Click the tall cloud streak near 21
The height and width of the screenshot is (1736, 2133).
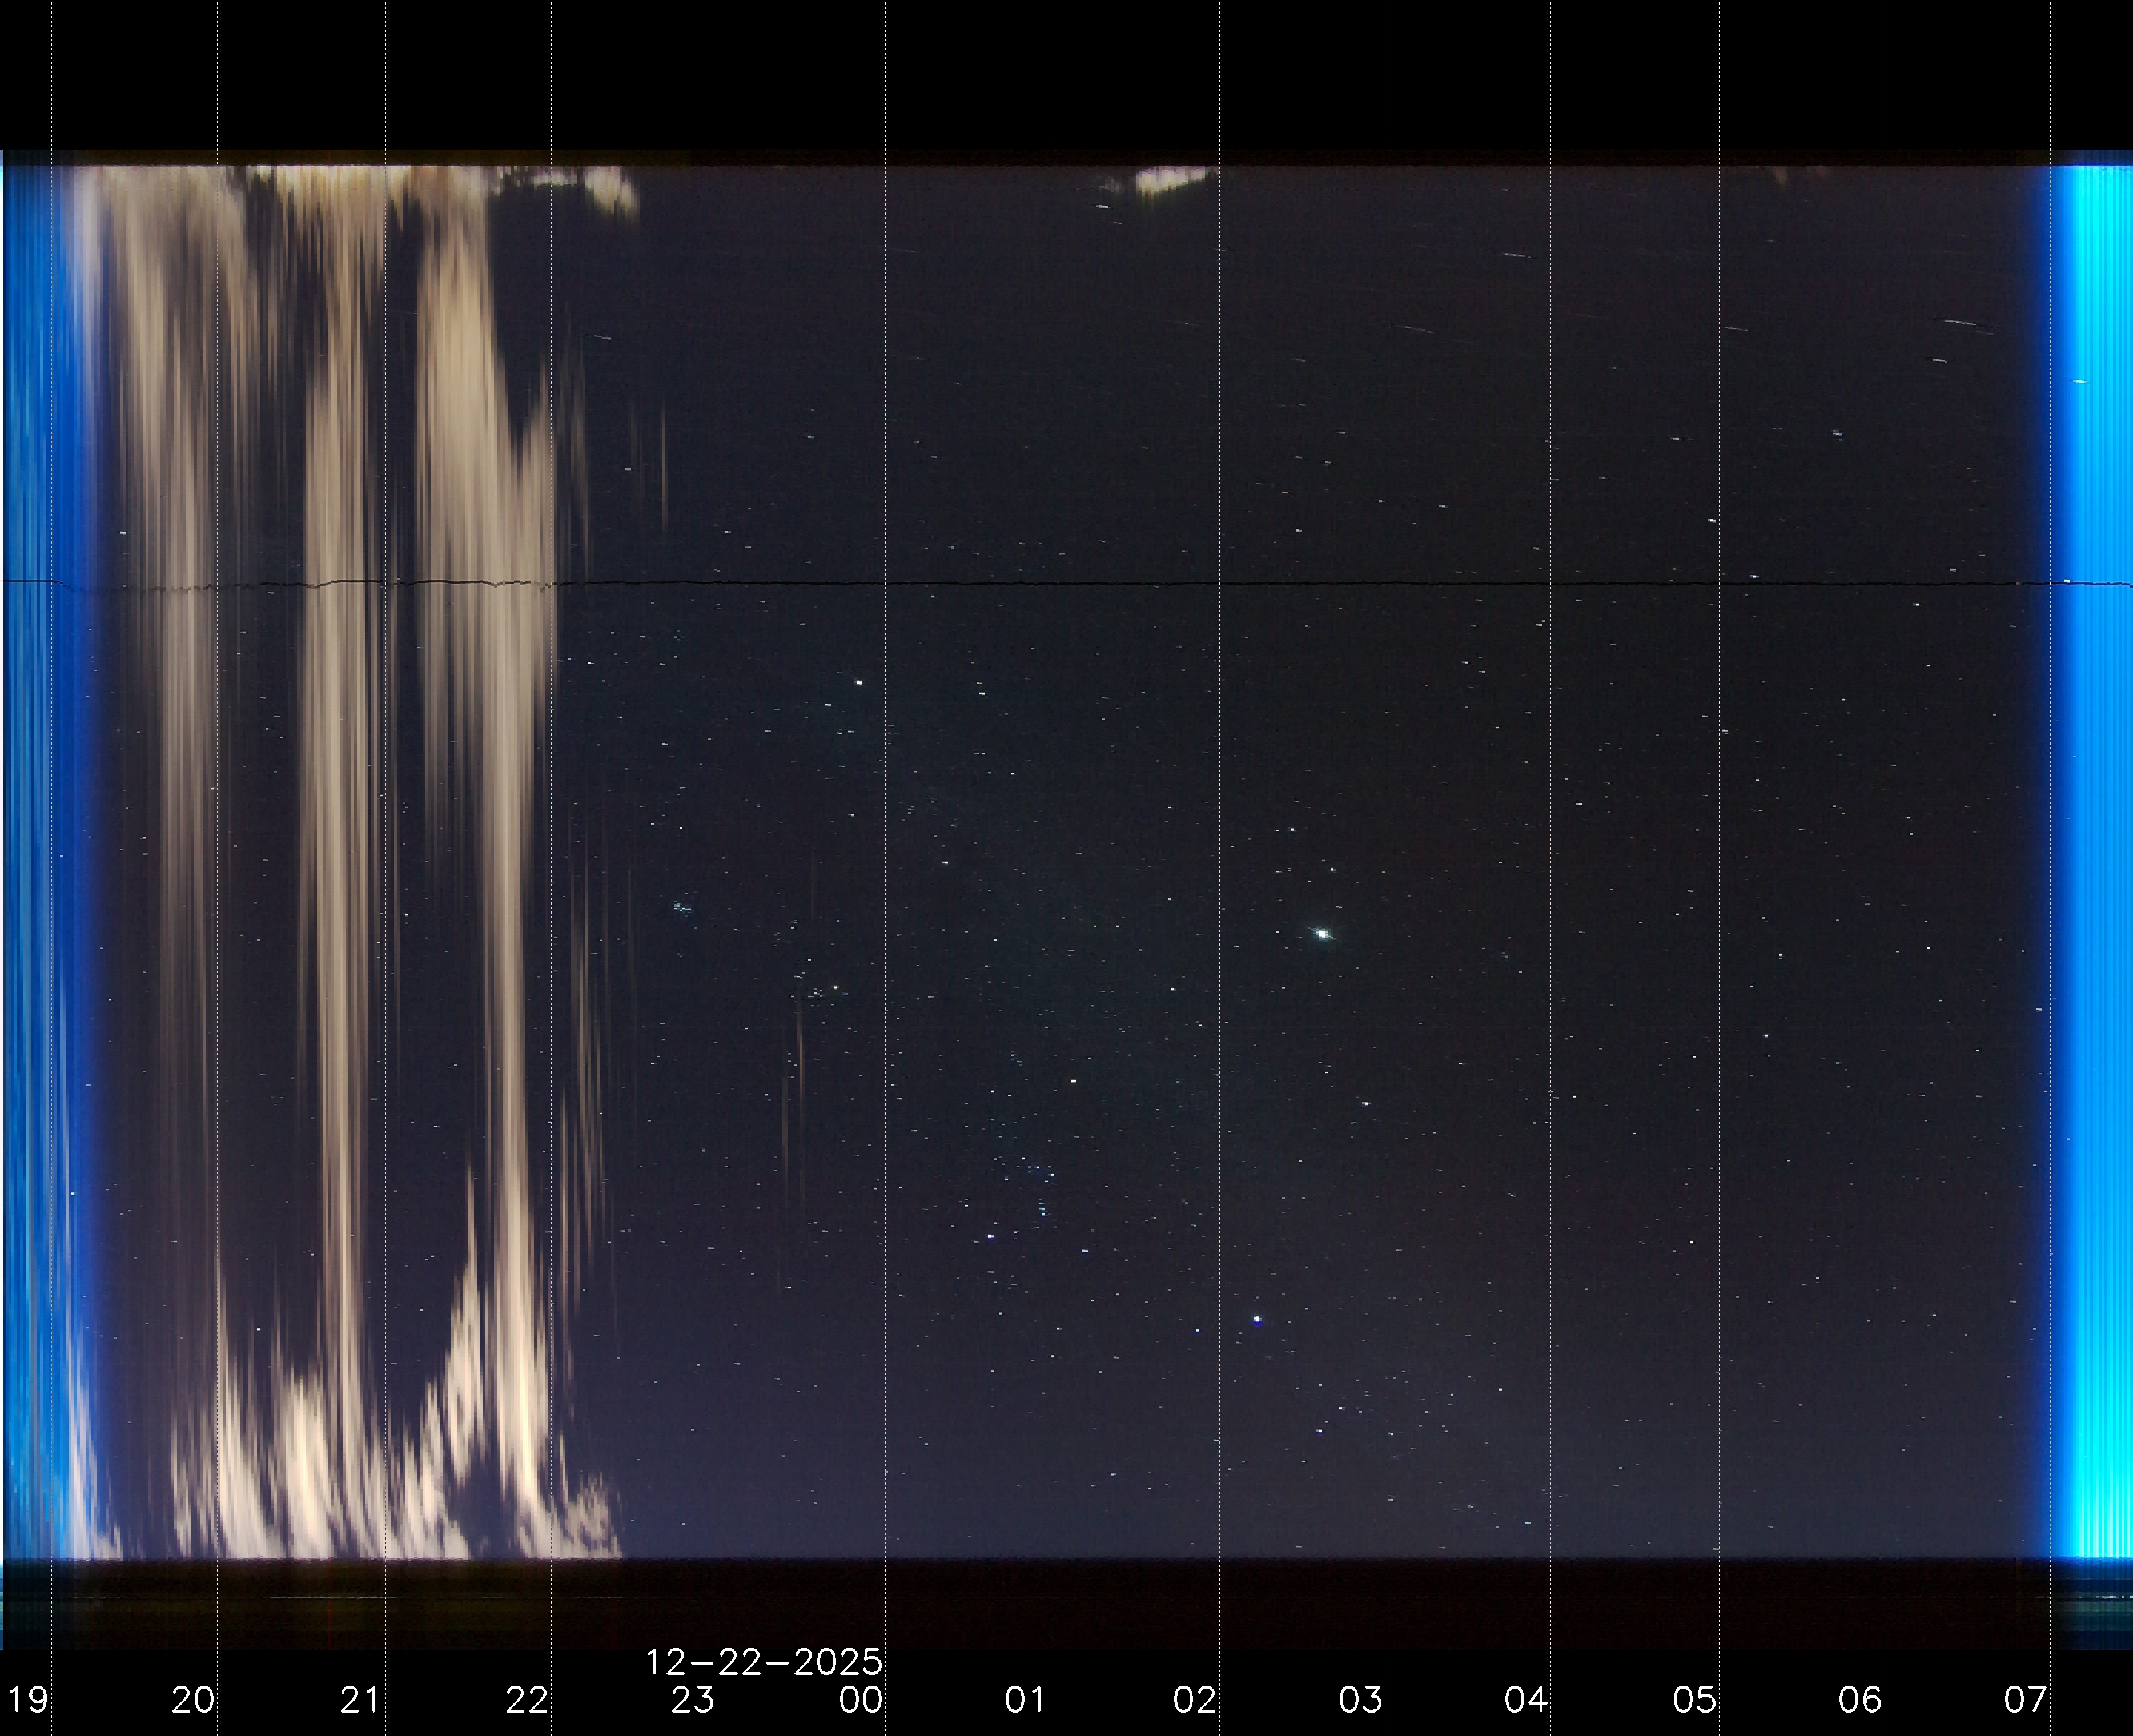point(340,900)
